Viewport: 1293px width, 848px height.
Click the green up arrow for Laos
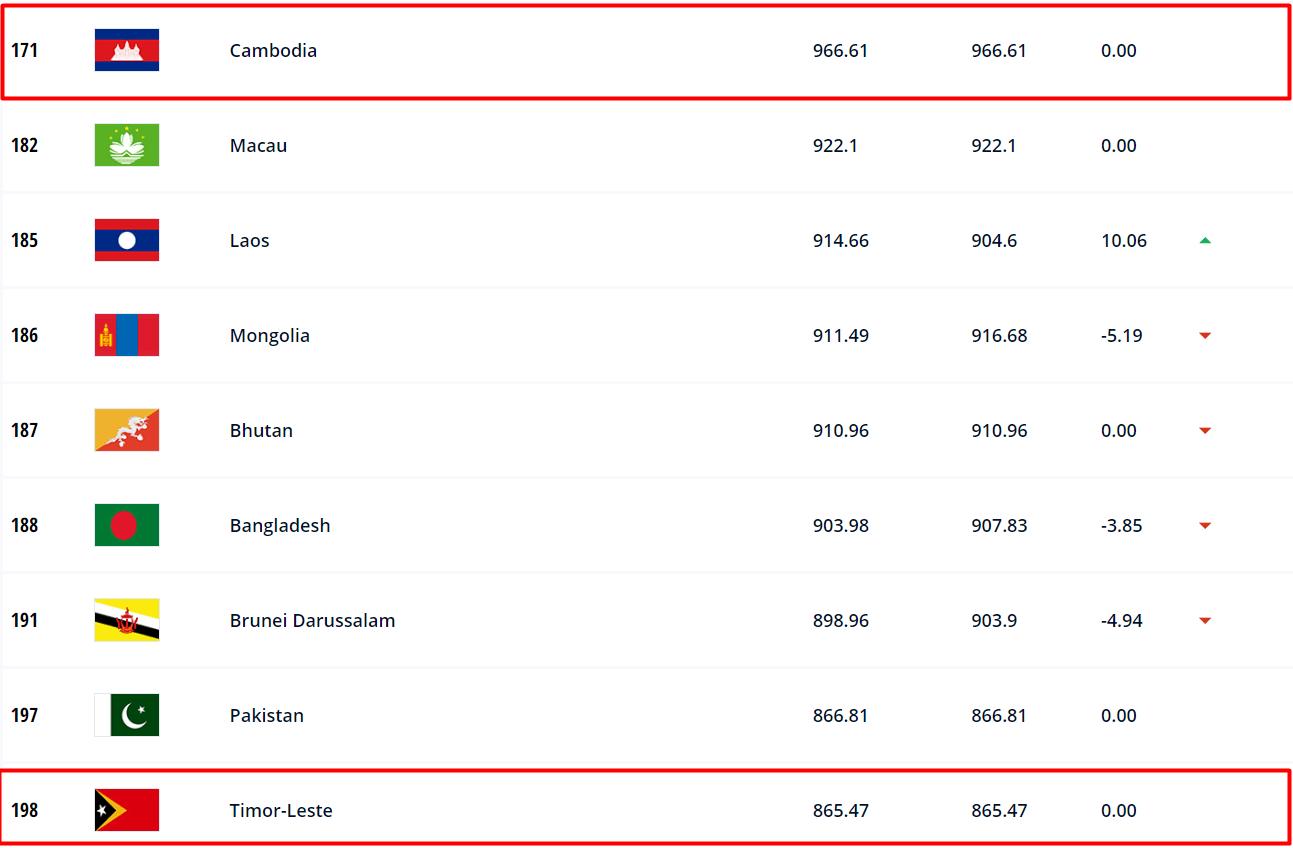point(1205,240)
